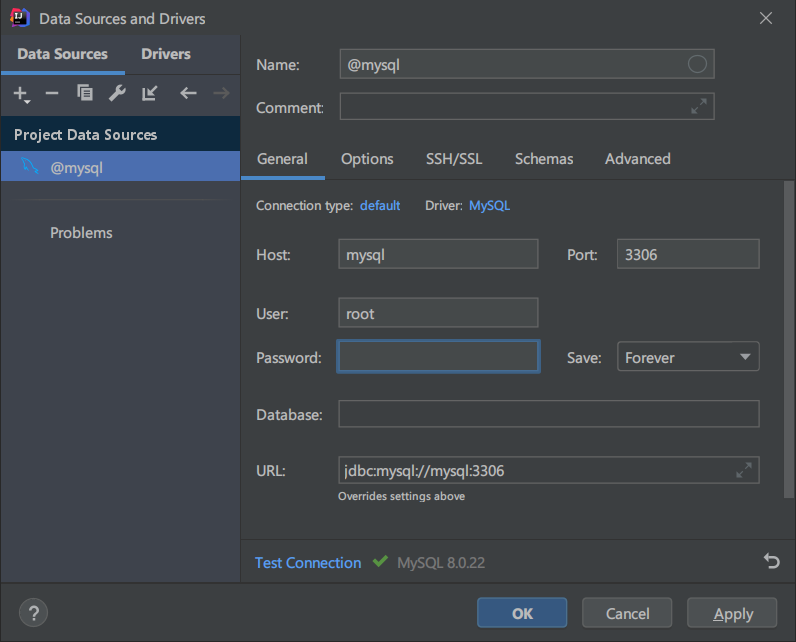The width and height of the screenshot is (796, 642).
Task: Open the General tab
Action: [282, 159]
